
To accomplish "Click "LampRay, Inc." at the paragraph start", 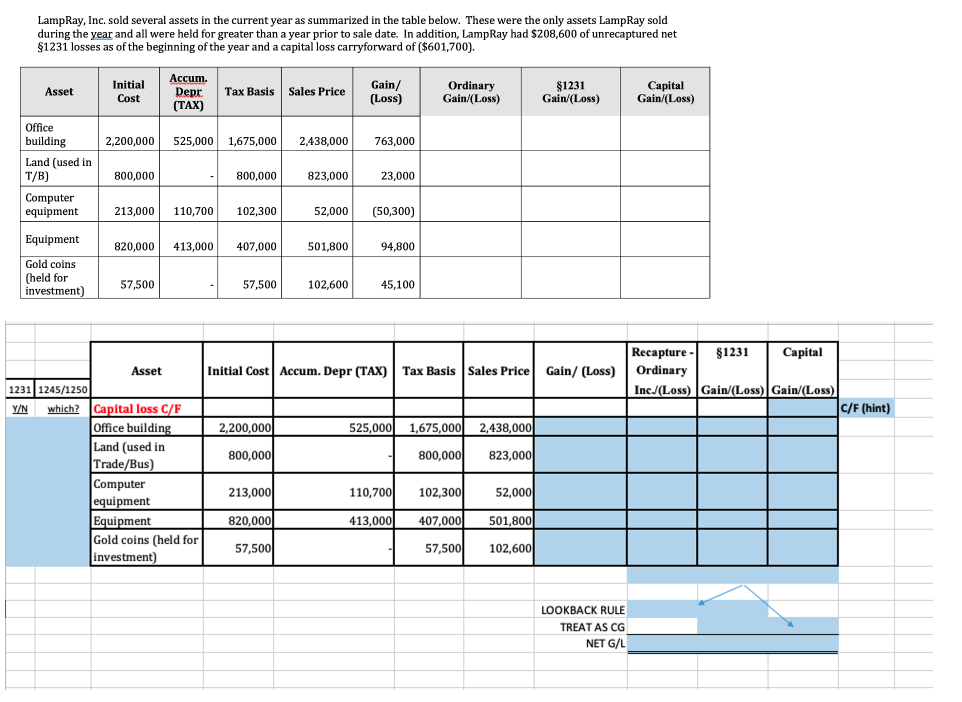I will [x=71, y=20].
